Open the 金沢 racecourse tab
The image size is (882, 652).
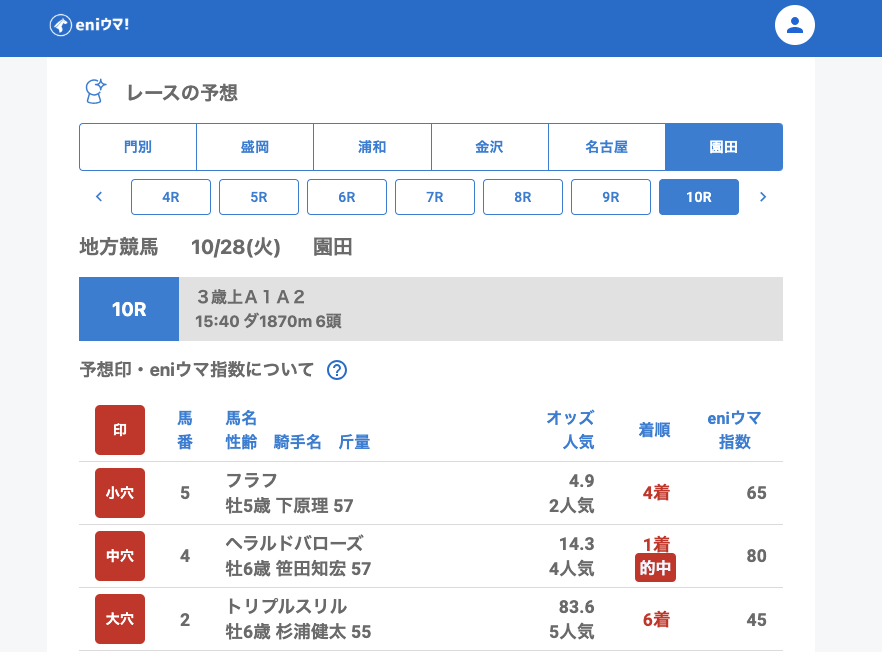pyautogui.click(x=489, y=147)
